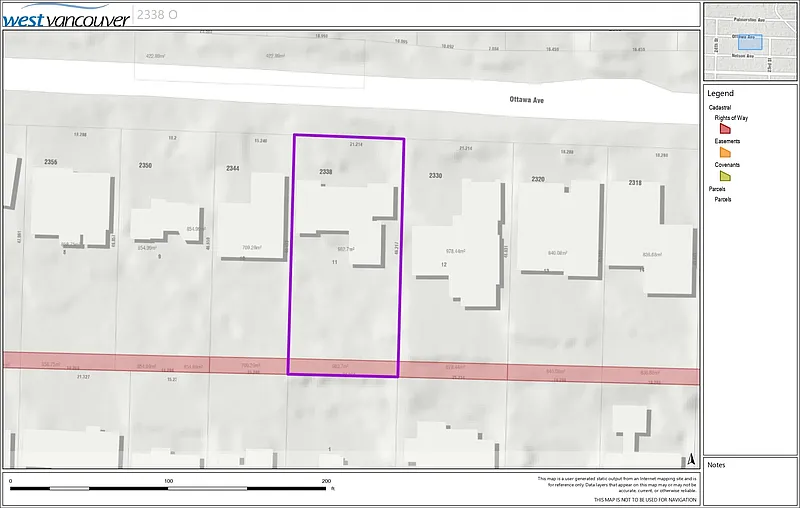Click the 2356 address label
800x508 pixels.
point(51,162)
